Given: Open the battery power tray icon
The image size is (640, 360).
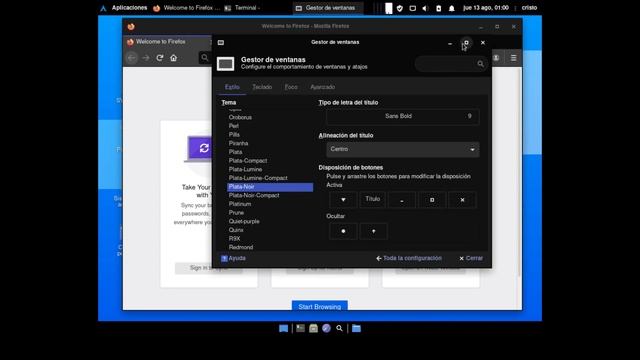Looking at the screenshot, I should (438, 8).
